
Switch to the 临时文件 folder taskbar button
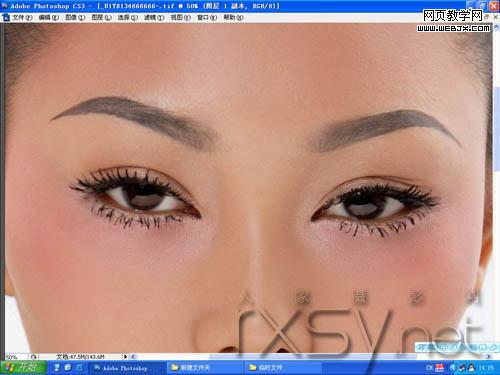click(x=283, y=368)
